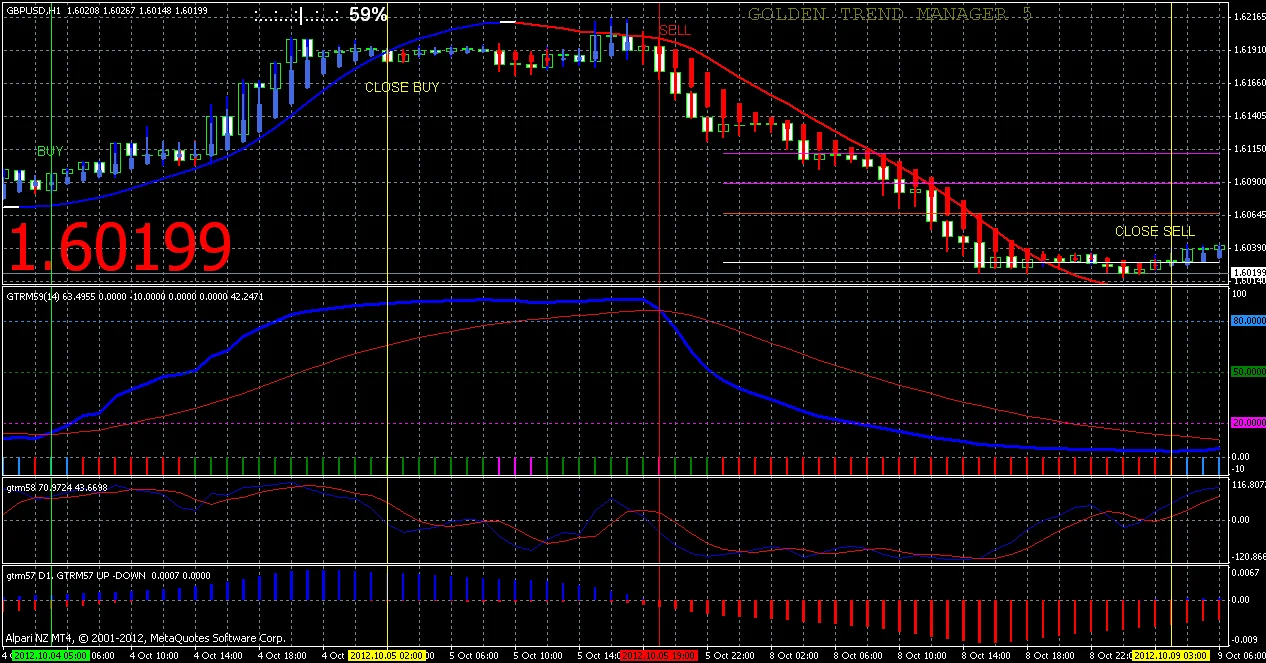
Task: Click the GOLDEN TREND MANAGER 5 title
Action: tap(889, 14)
